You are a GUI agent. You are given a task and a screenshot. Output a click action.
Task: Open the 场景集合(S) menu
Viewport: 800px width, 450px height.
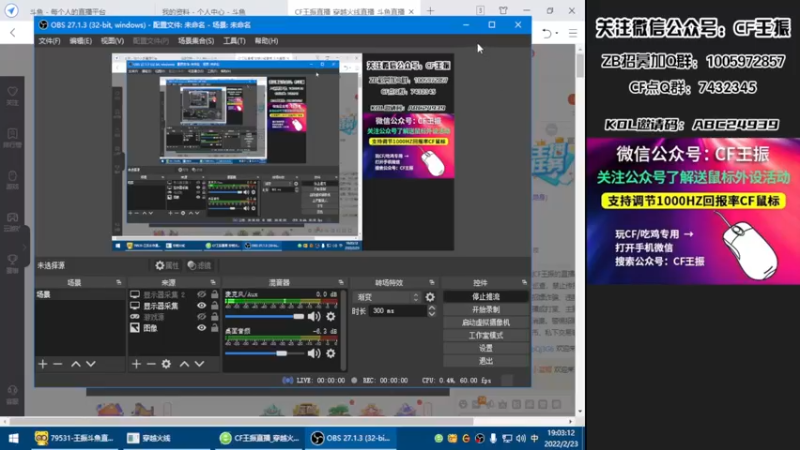click(x=196, y=41)
